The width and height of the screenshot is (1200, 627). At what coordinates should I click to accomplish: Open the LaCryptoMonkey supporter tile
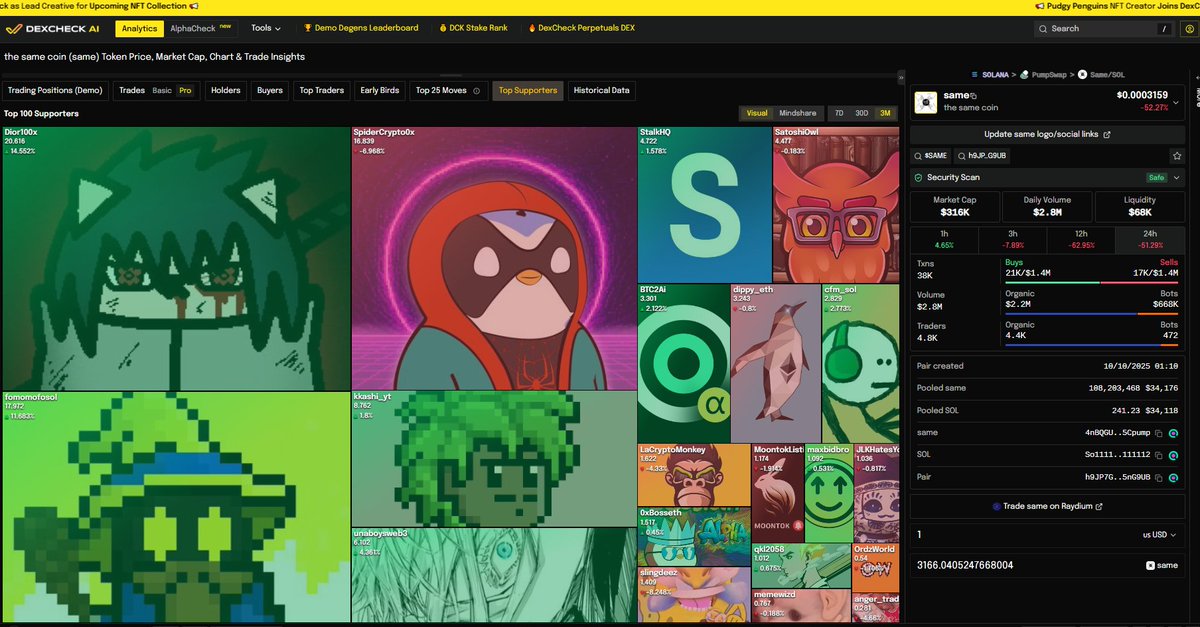(694, 474)
